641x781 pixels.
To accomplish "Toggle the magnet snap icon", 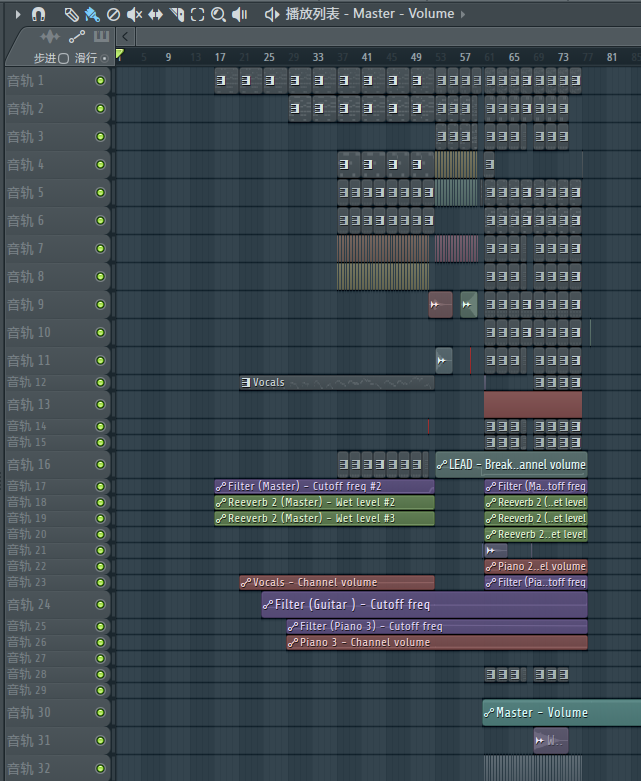I will click(38, 14).
